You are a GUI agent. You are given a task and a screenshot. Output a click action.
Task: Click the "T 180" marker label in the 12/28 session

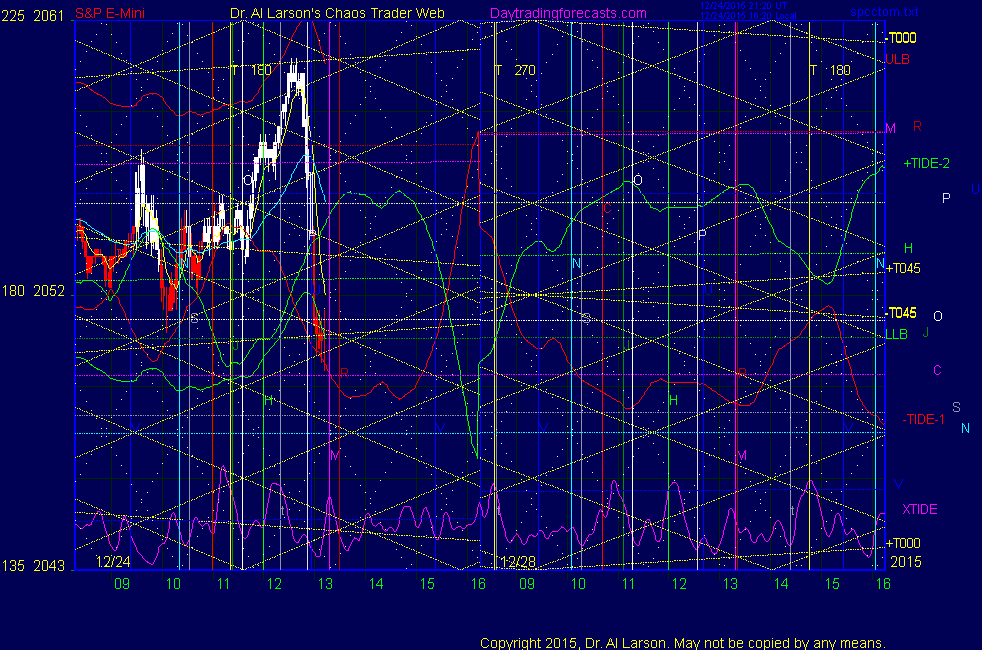click(x=830, y=70)
